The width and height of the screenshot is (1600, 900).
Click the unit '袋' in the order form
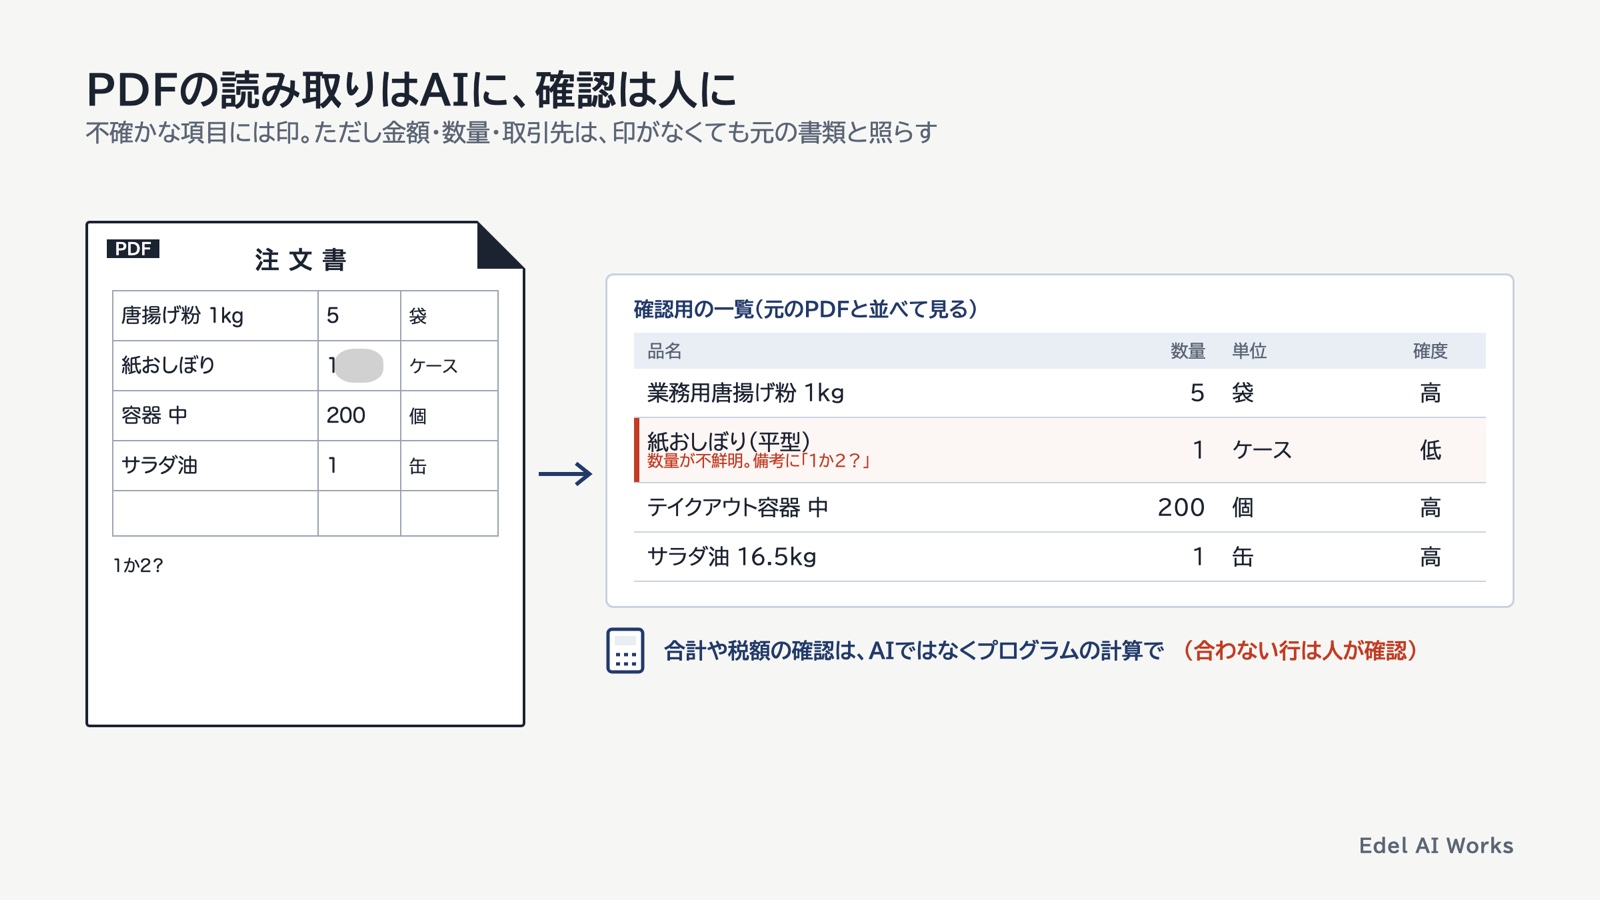pos(418,316)
